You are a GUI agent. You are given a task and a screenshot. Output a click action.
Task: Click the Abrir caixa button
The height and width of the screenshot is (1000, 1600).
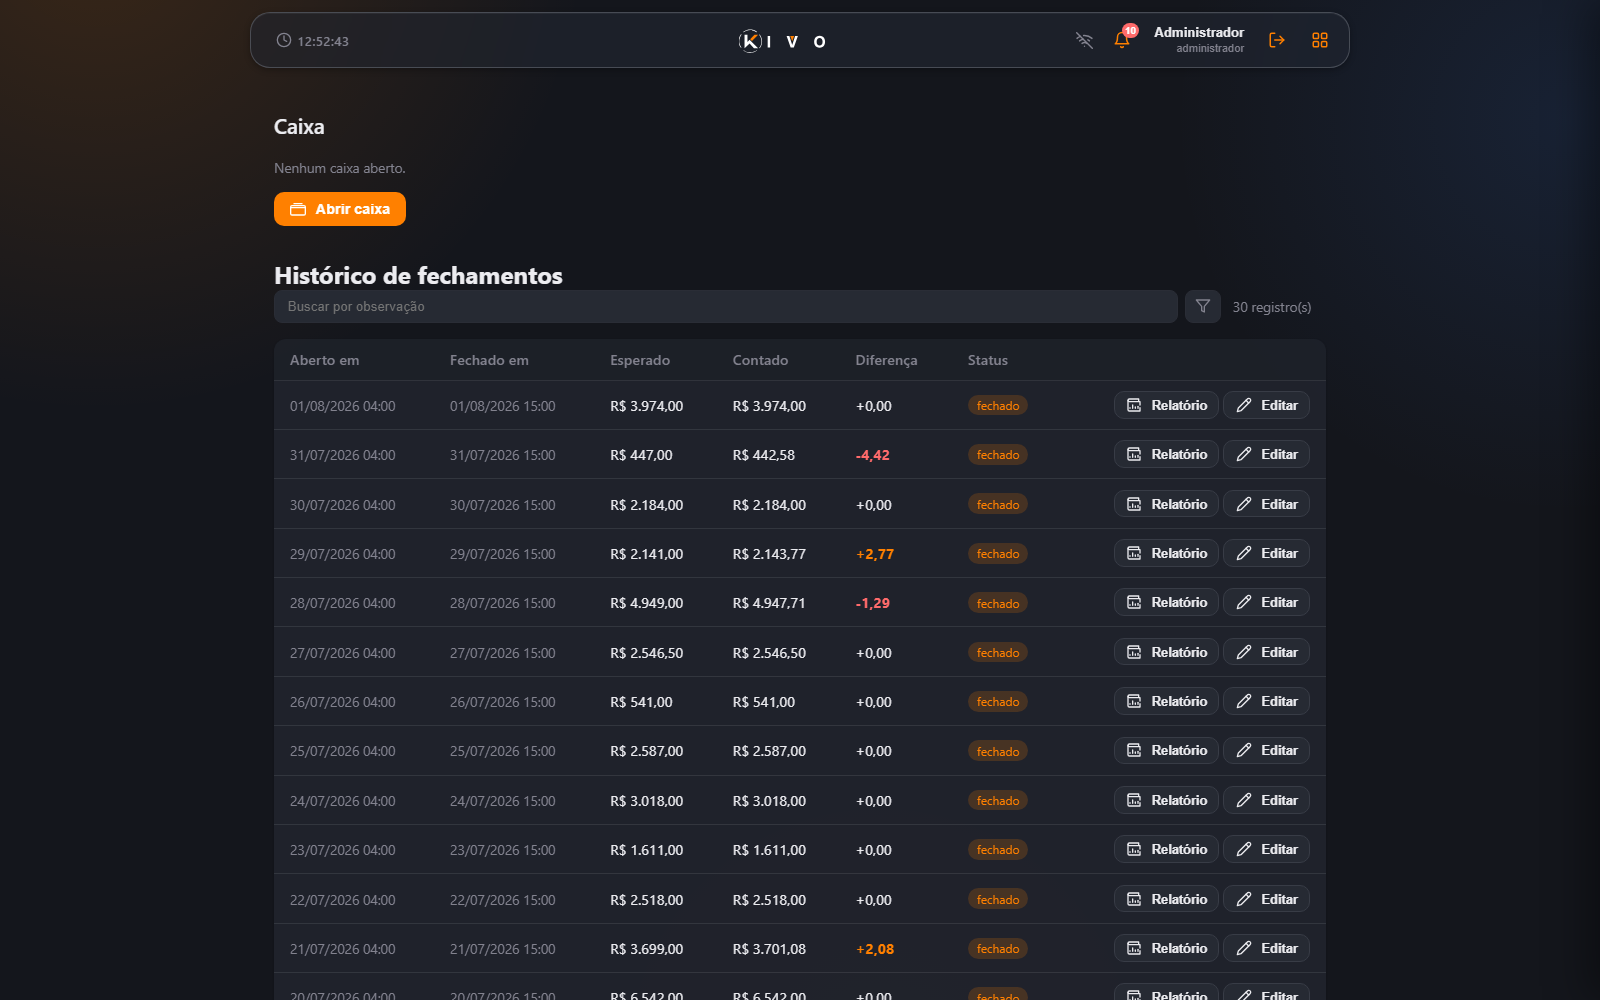340,209
